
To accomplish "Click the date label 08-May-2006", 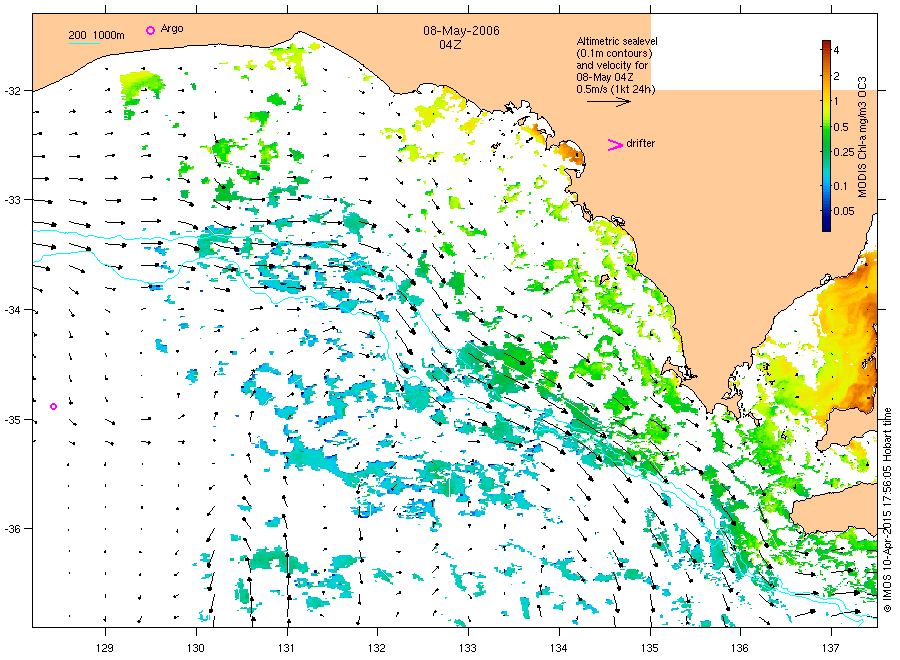I will pyautogui.click(x=461, y=31).
